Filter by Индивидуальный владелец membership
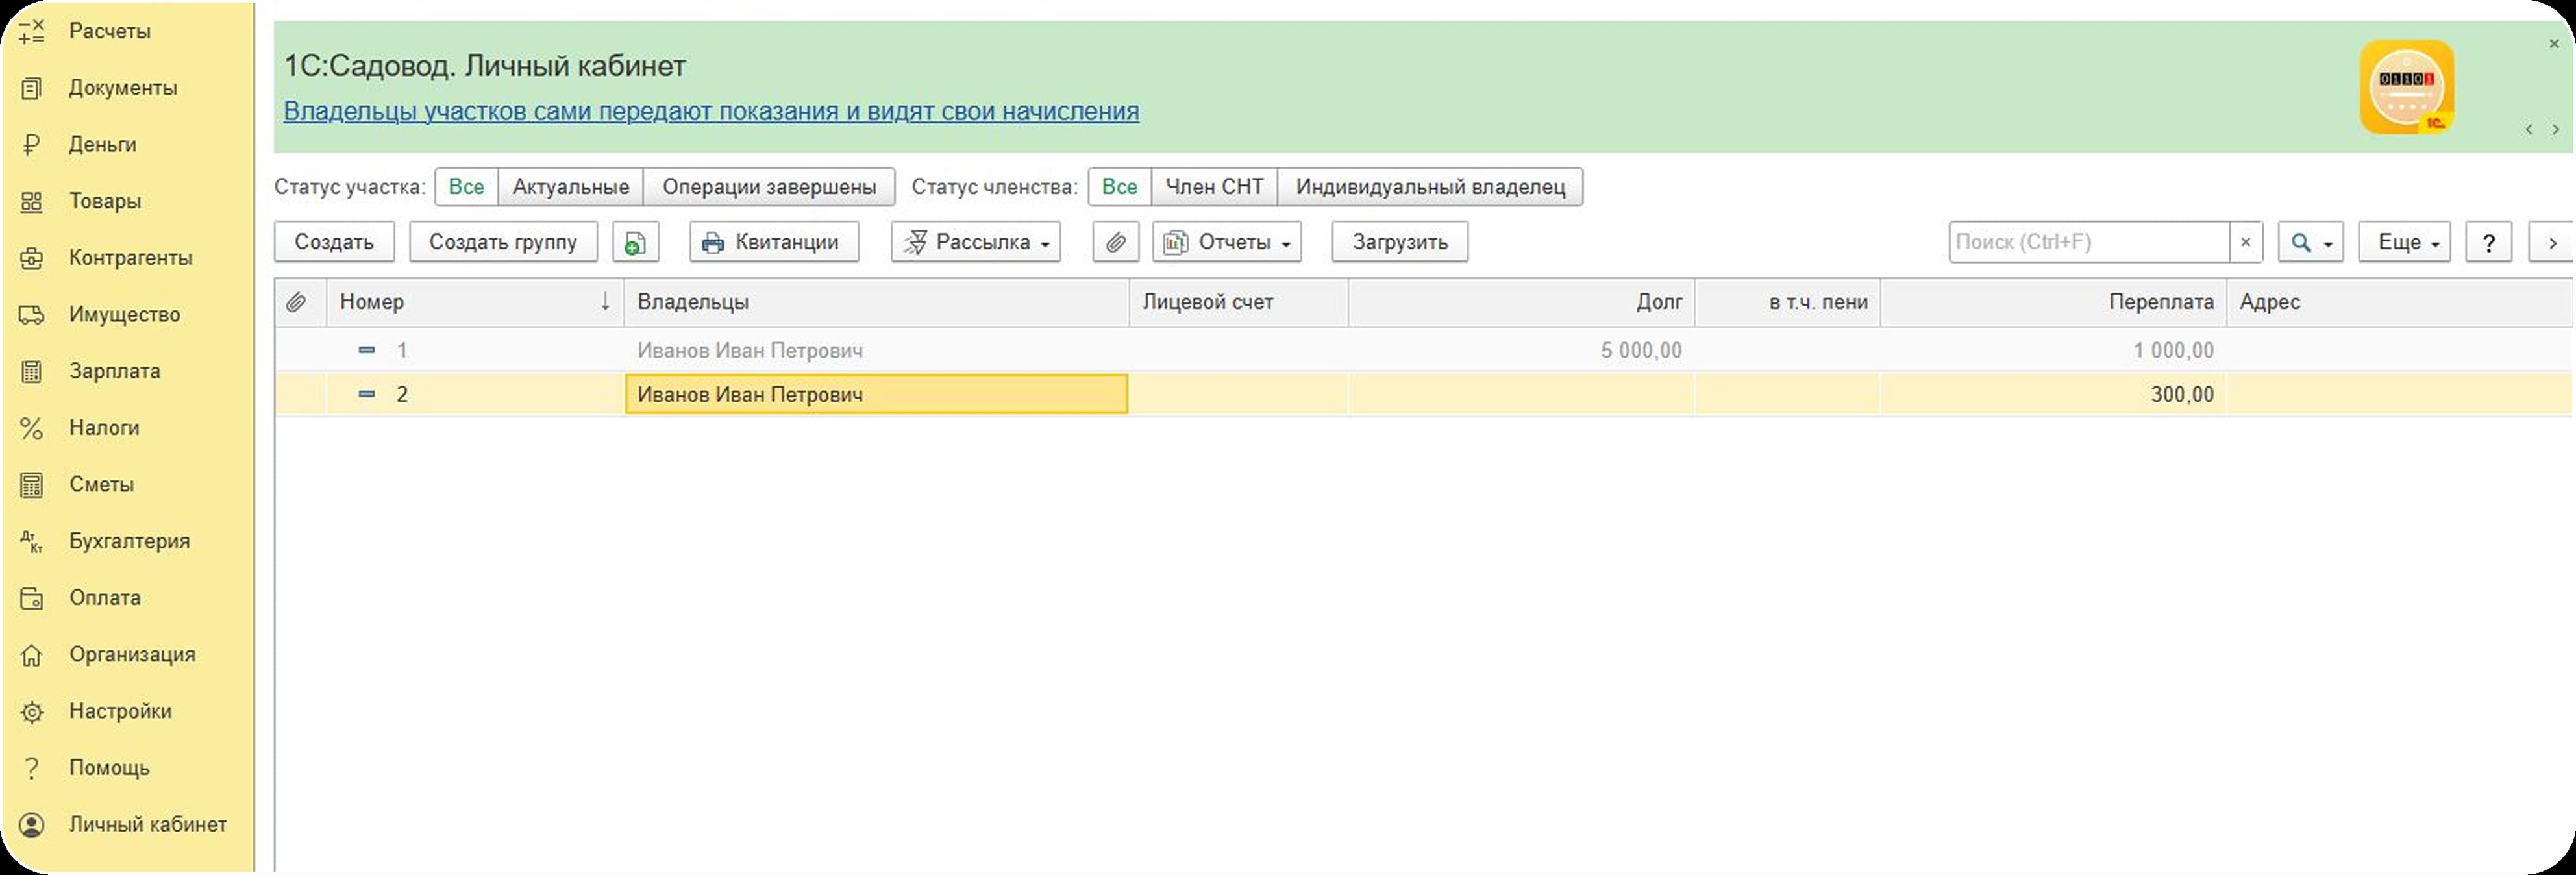 click(x=1430, y=187)
